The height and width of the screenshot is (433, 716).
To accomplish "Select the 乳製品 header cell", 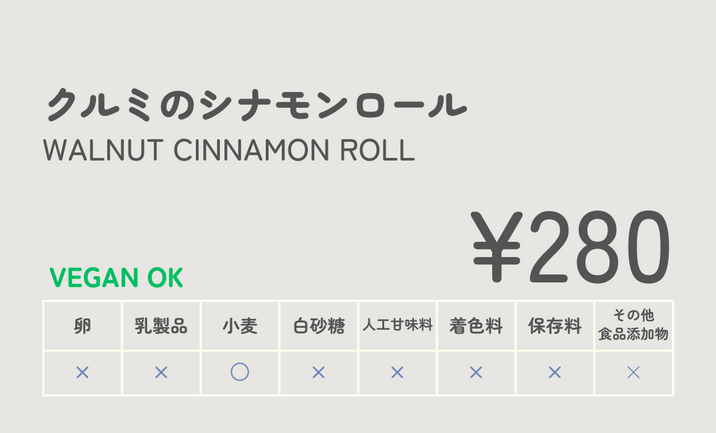I will [161, 326].
